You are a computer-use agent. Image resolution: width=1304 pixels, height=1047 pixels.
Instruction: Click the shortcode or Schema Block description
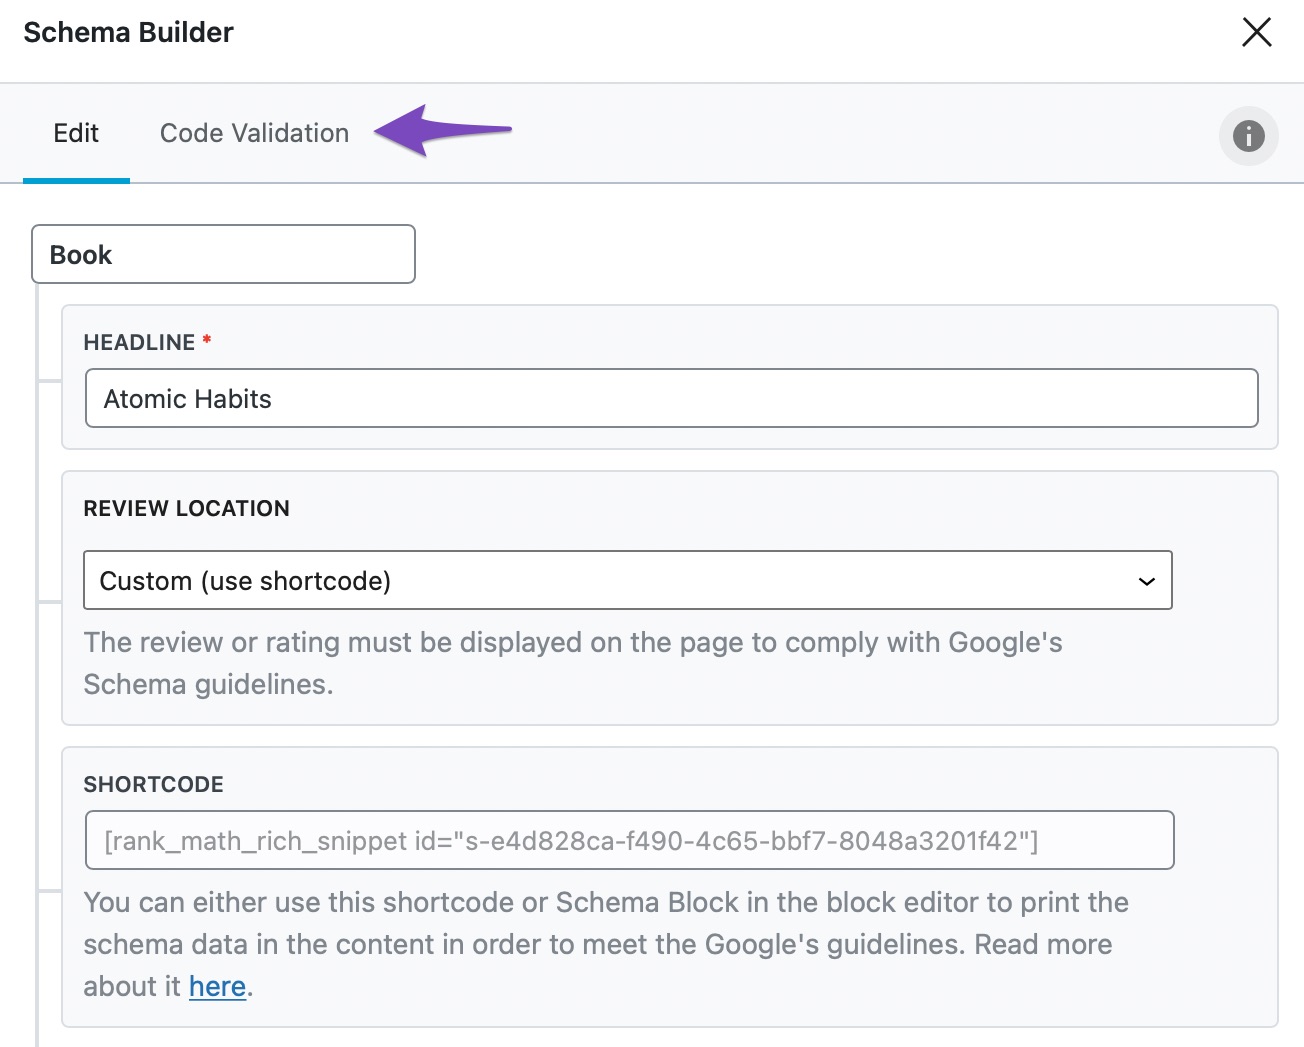(606, 944)
